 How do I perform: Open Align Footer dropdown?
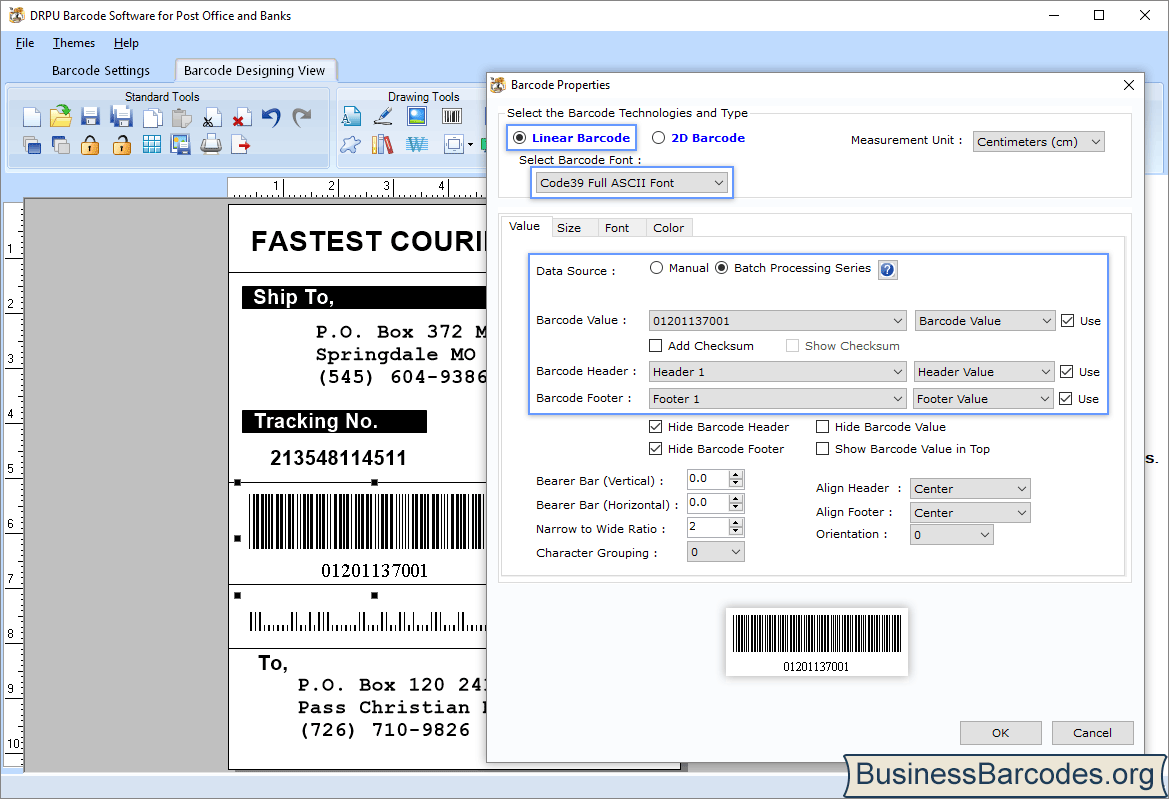click(971, 513)
